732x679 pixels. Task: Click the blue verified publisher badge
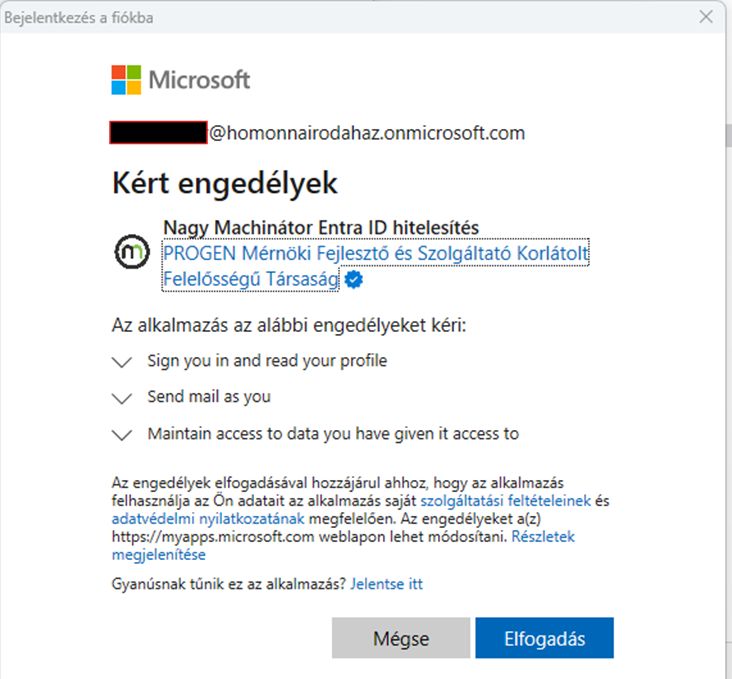point(353,282)
